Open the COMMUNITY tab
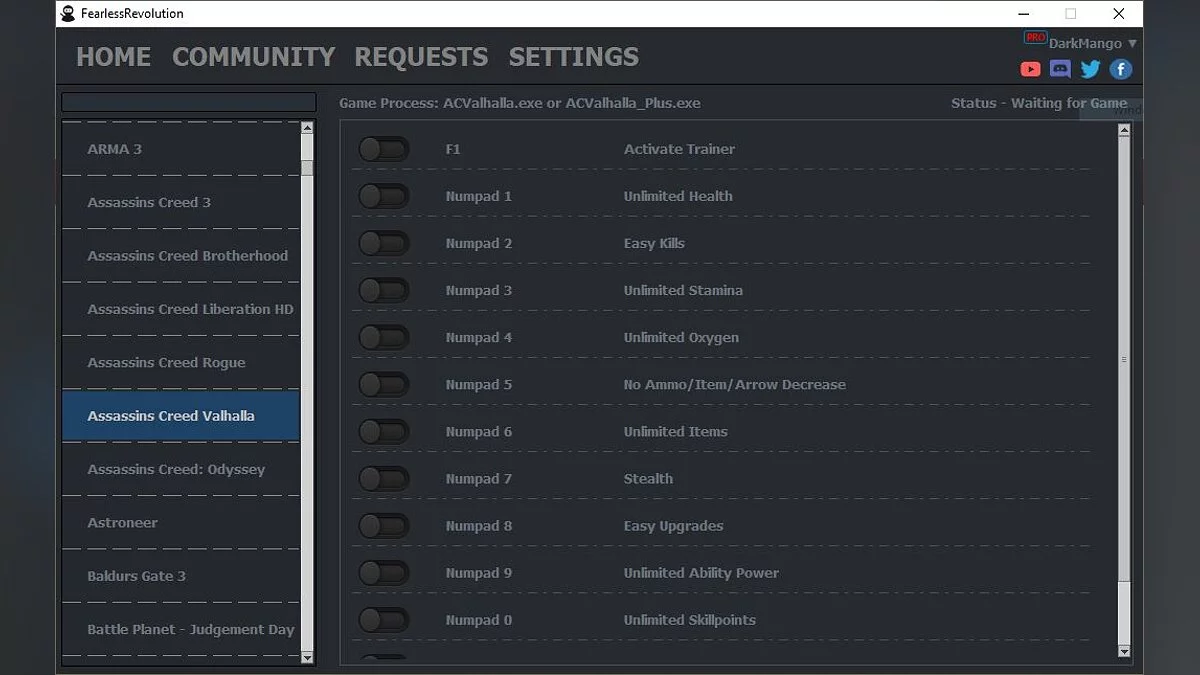Image resolution: width=1200 pixels, height=675 pixels. 253,57
